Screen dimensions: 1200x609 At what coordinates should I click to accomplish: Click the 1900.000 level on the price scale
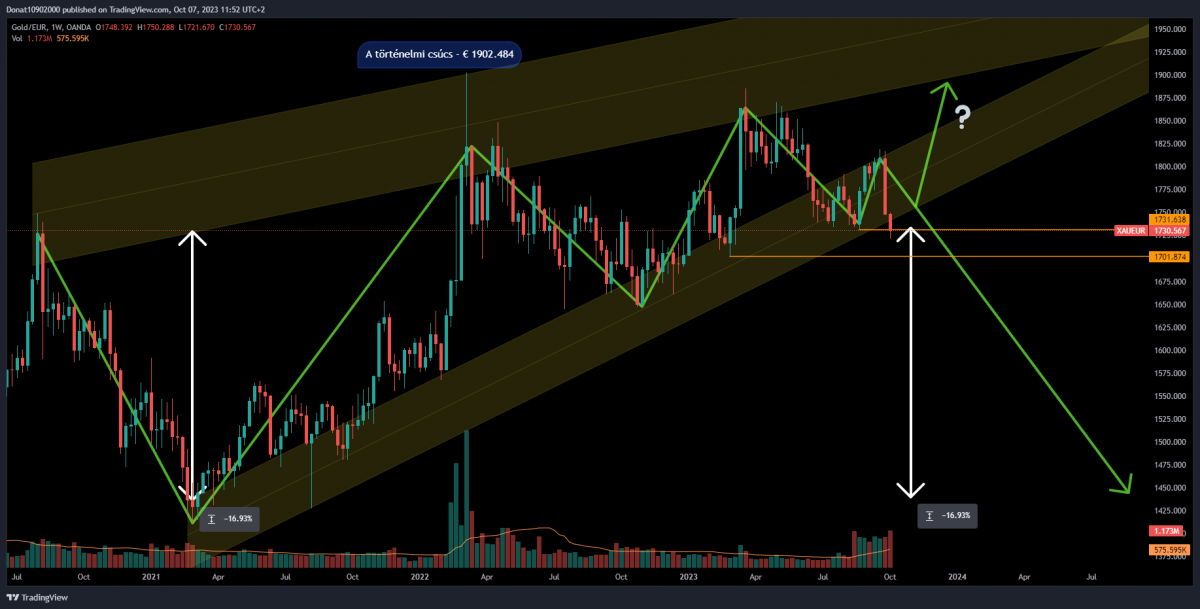(1169, 75)
